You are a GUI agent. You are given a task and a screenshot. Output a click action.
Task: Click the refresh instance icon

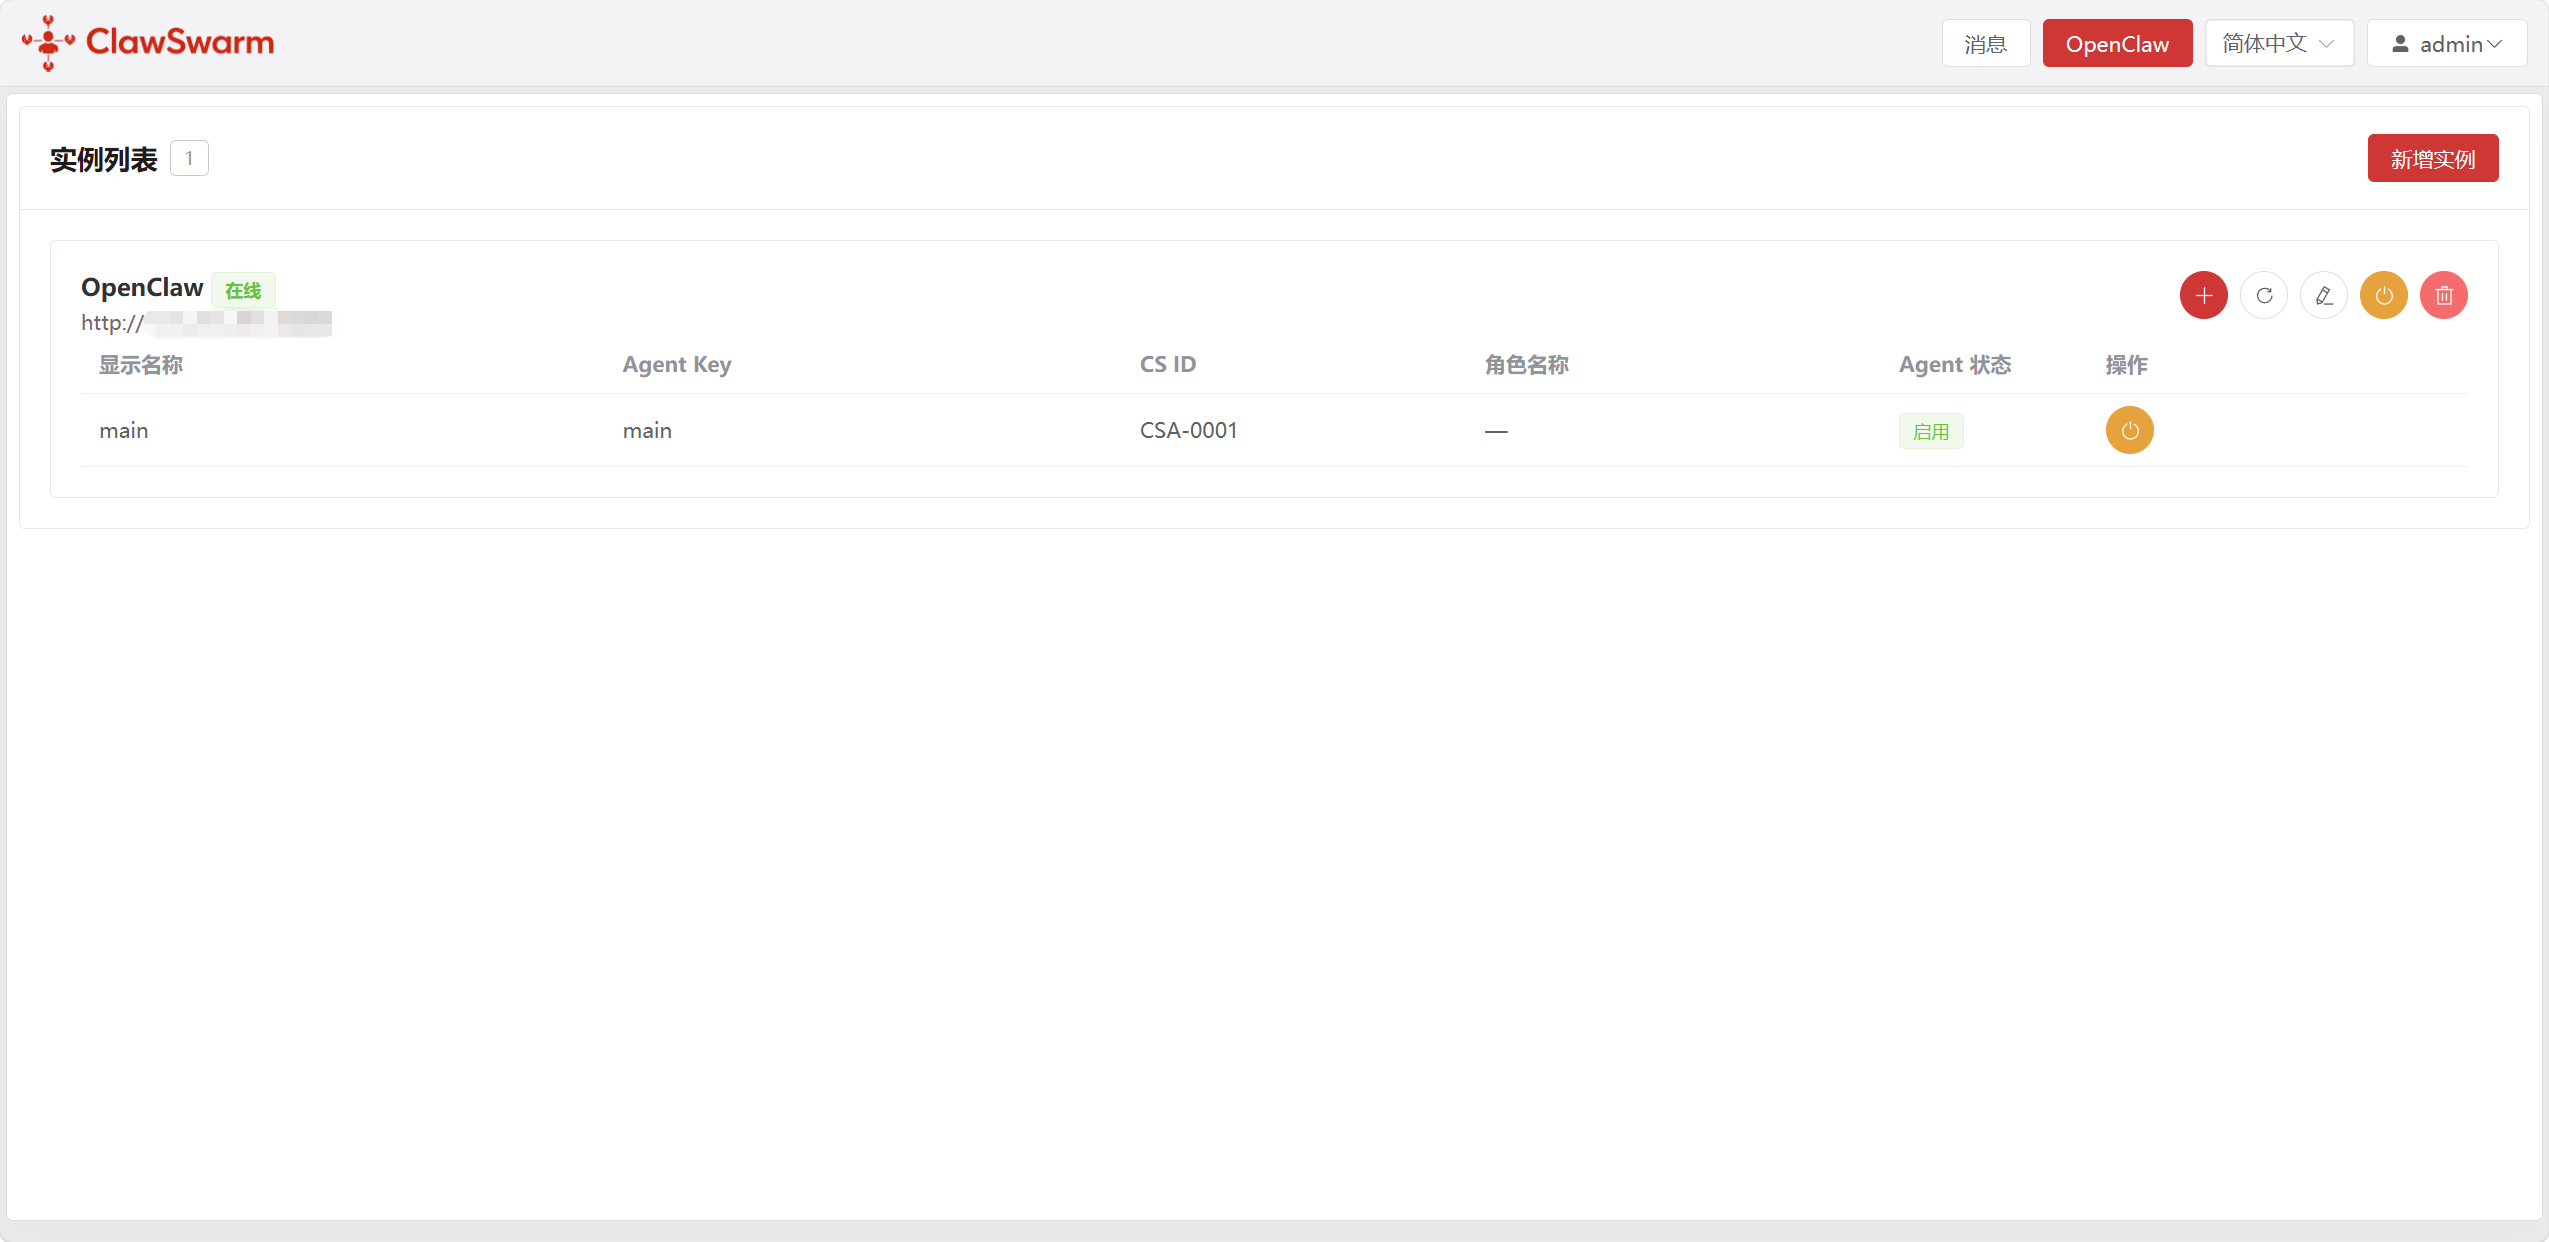click(2263, 295)
